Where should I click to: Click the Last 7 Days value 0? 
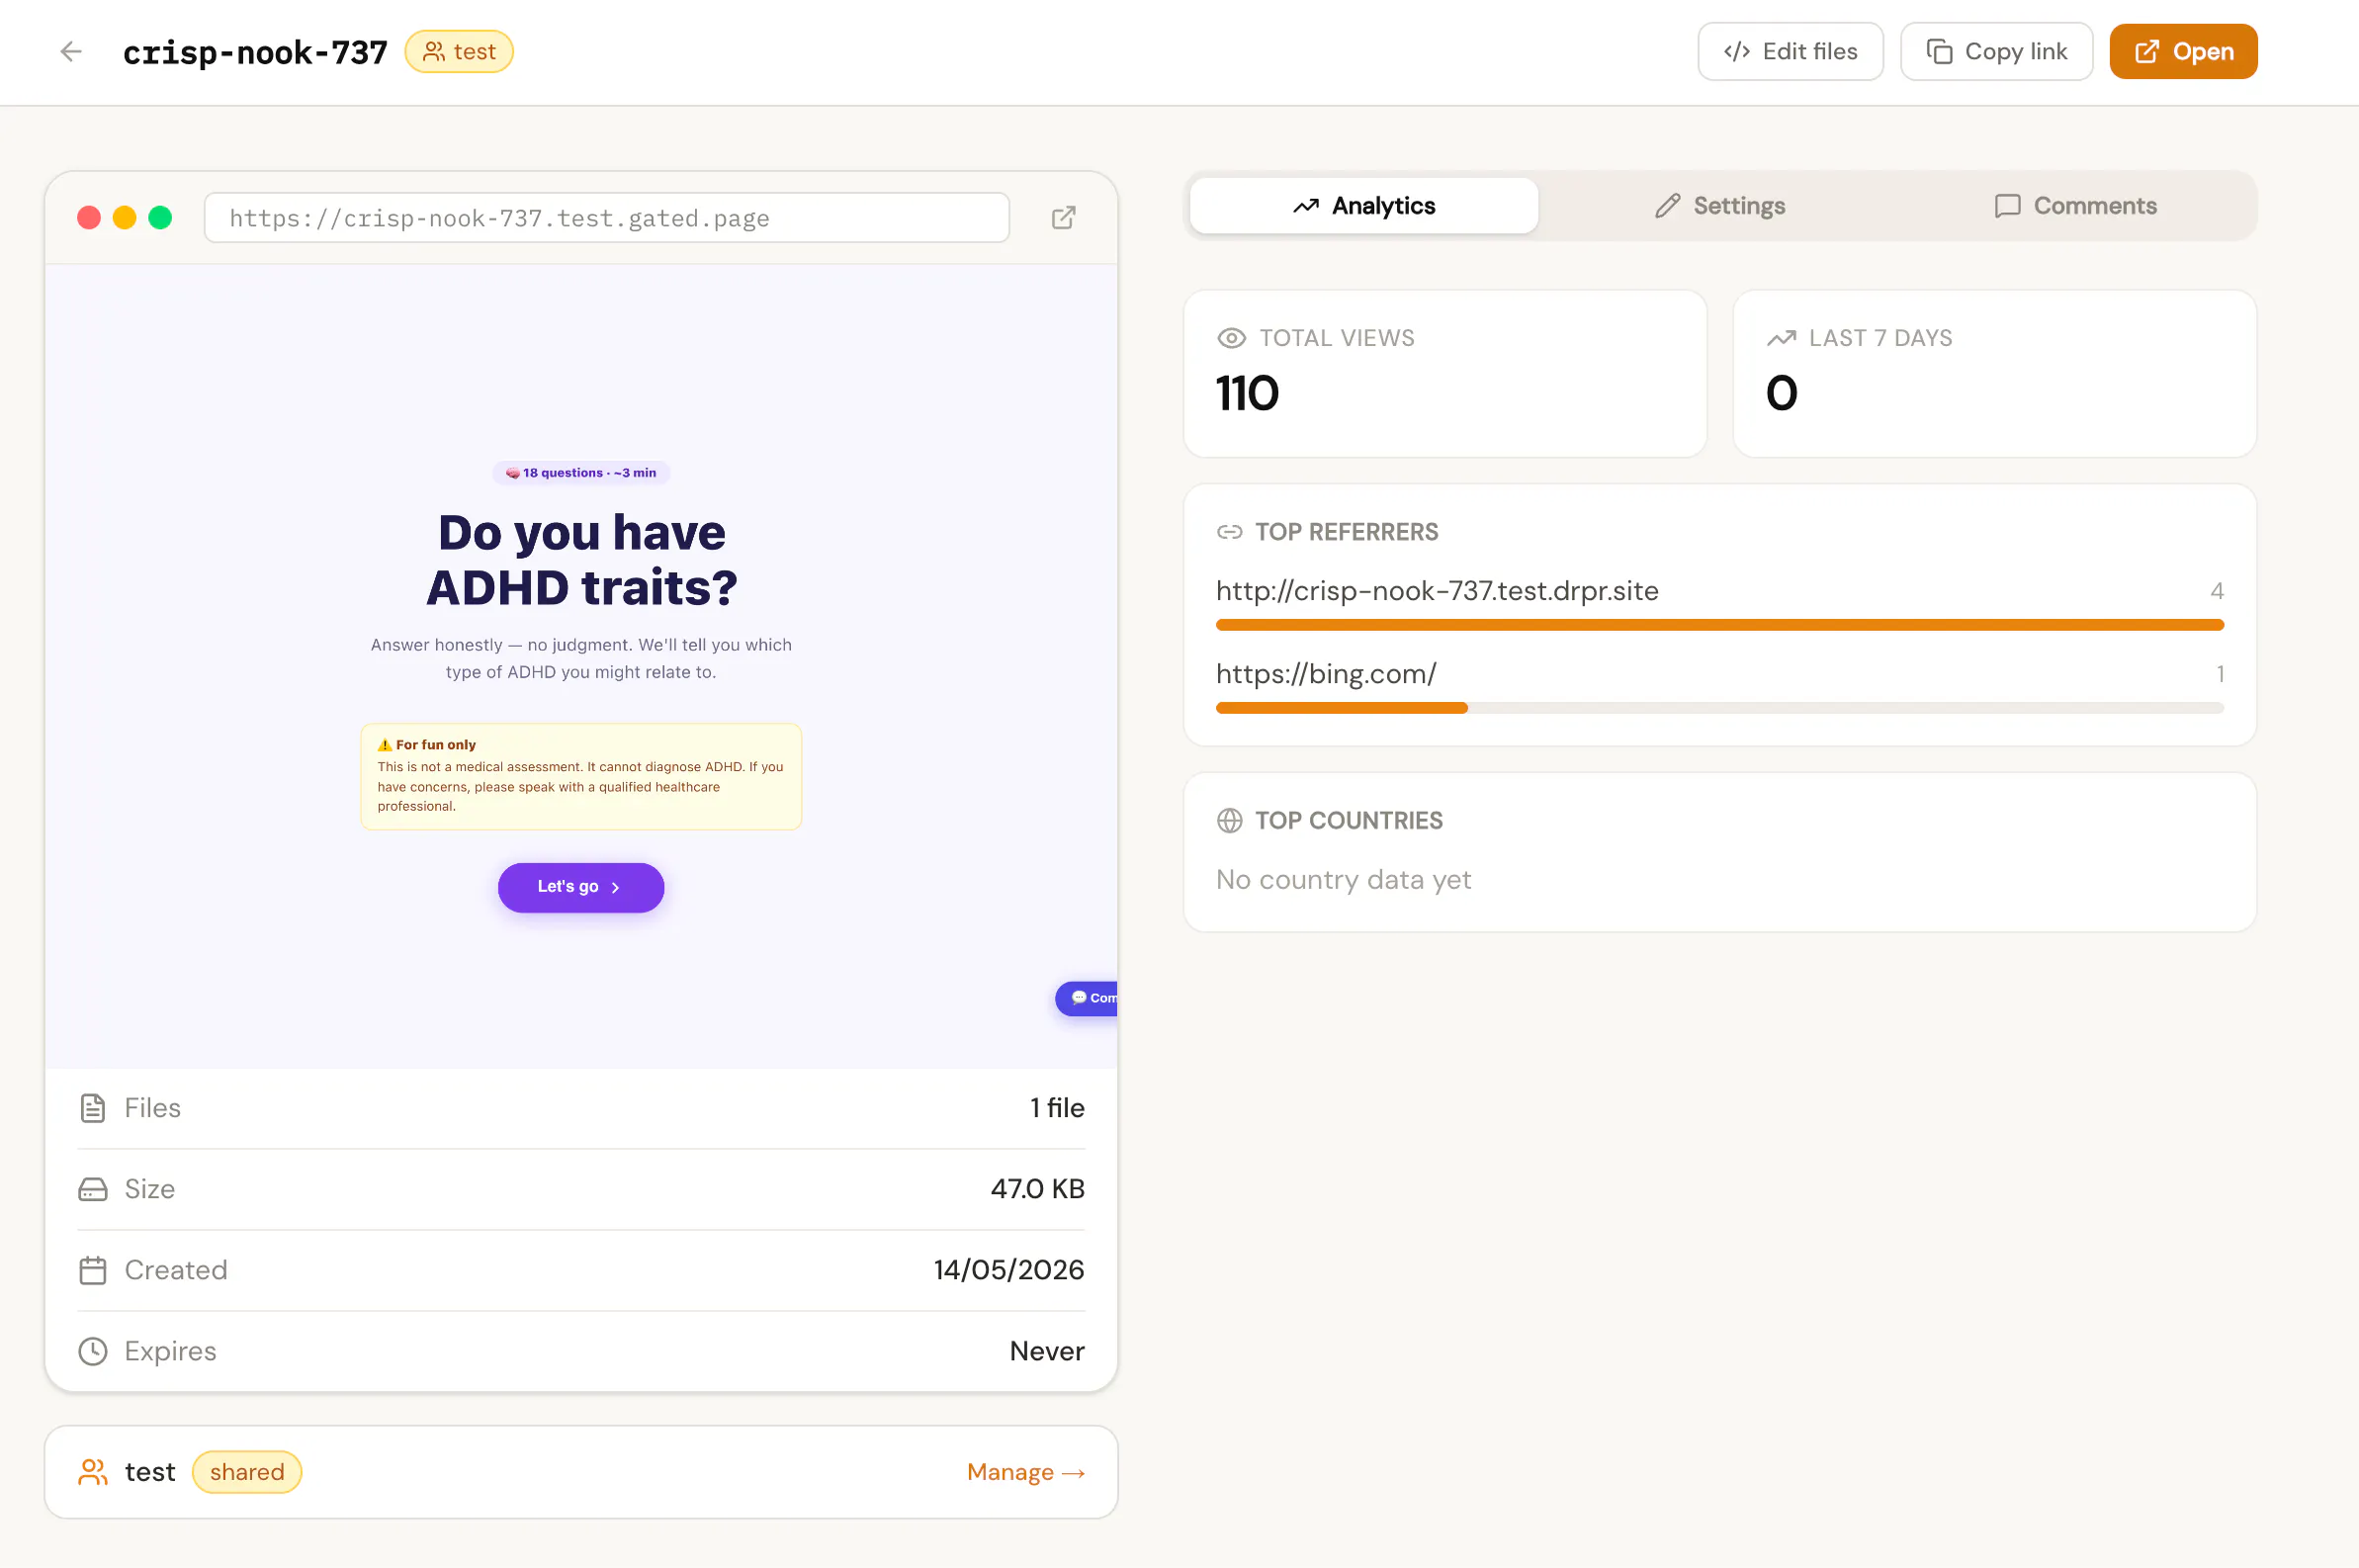1782,393
